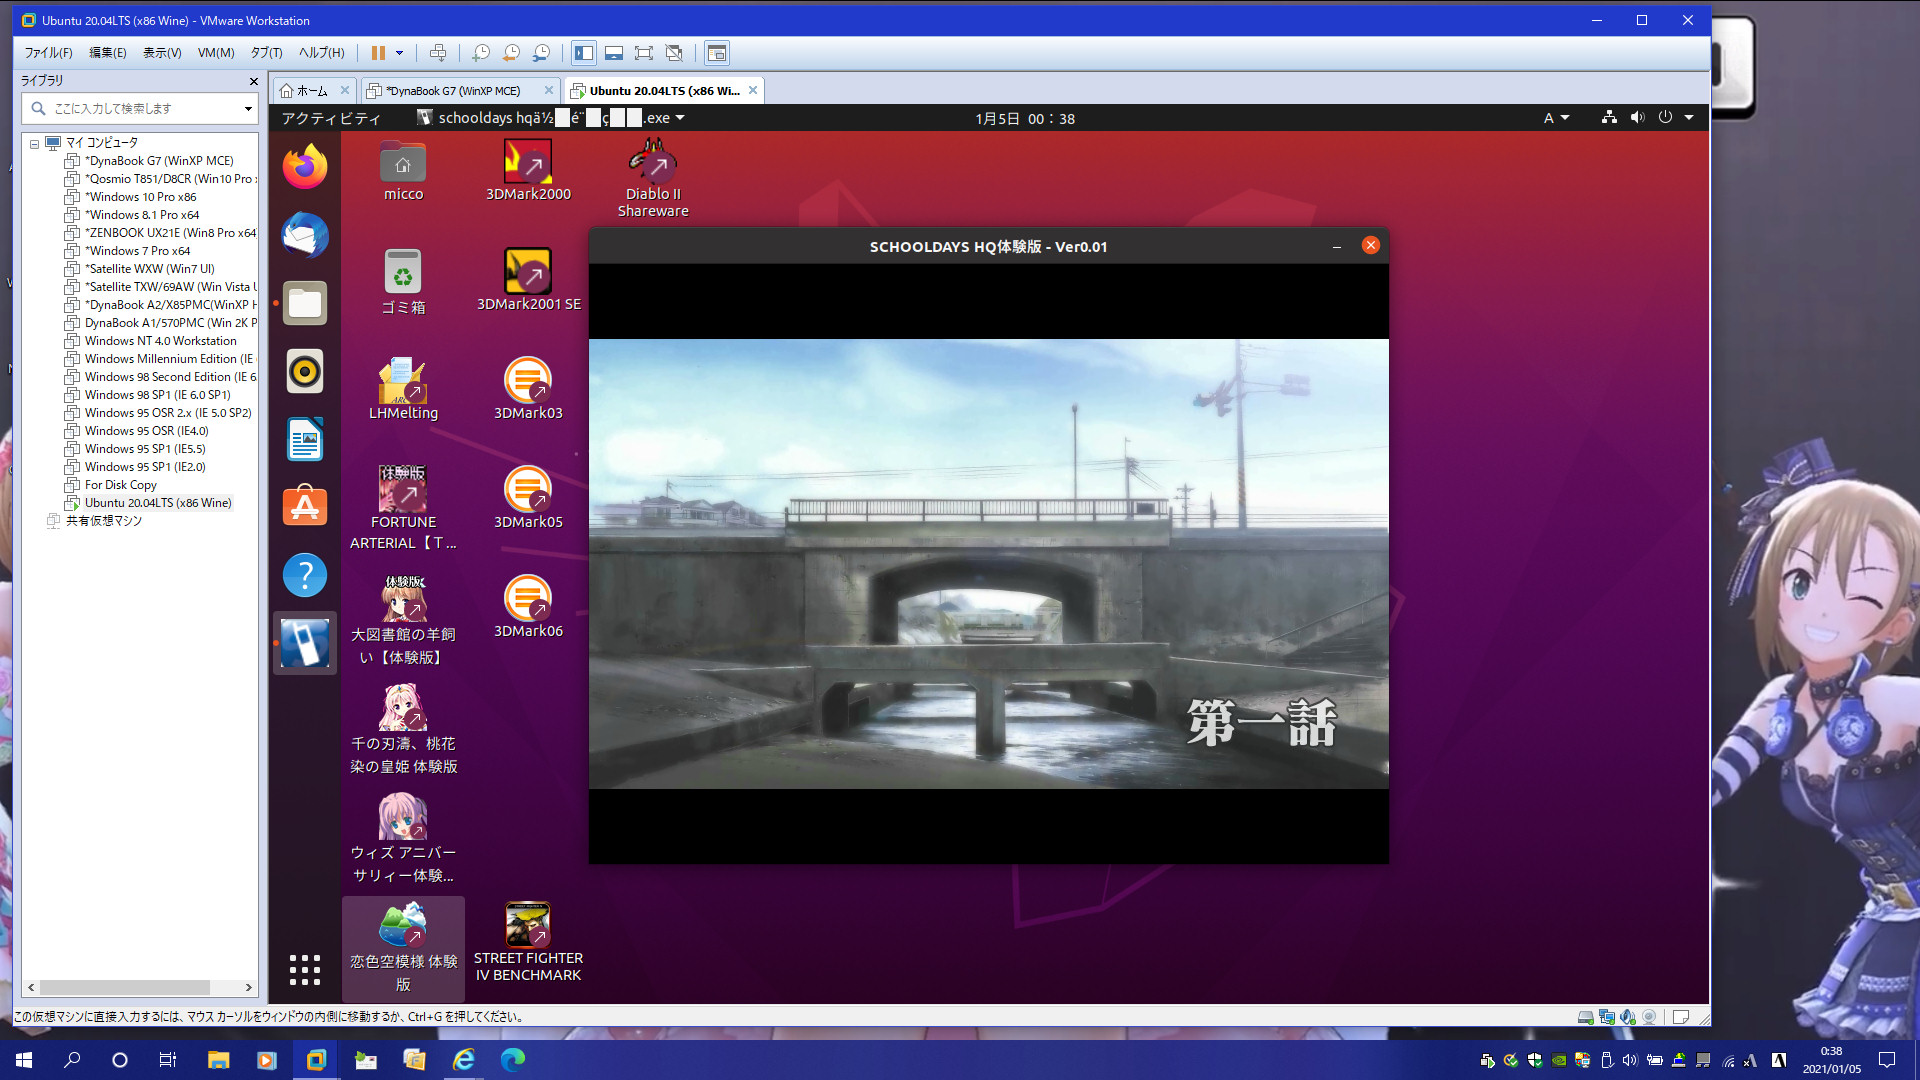
Task: Open the ファイル(F) menu
Action: (48, 53)
